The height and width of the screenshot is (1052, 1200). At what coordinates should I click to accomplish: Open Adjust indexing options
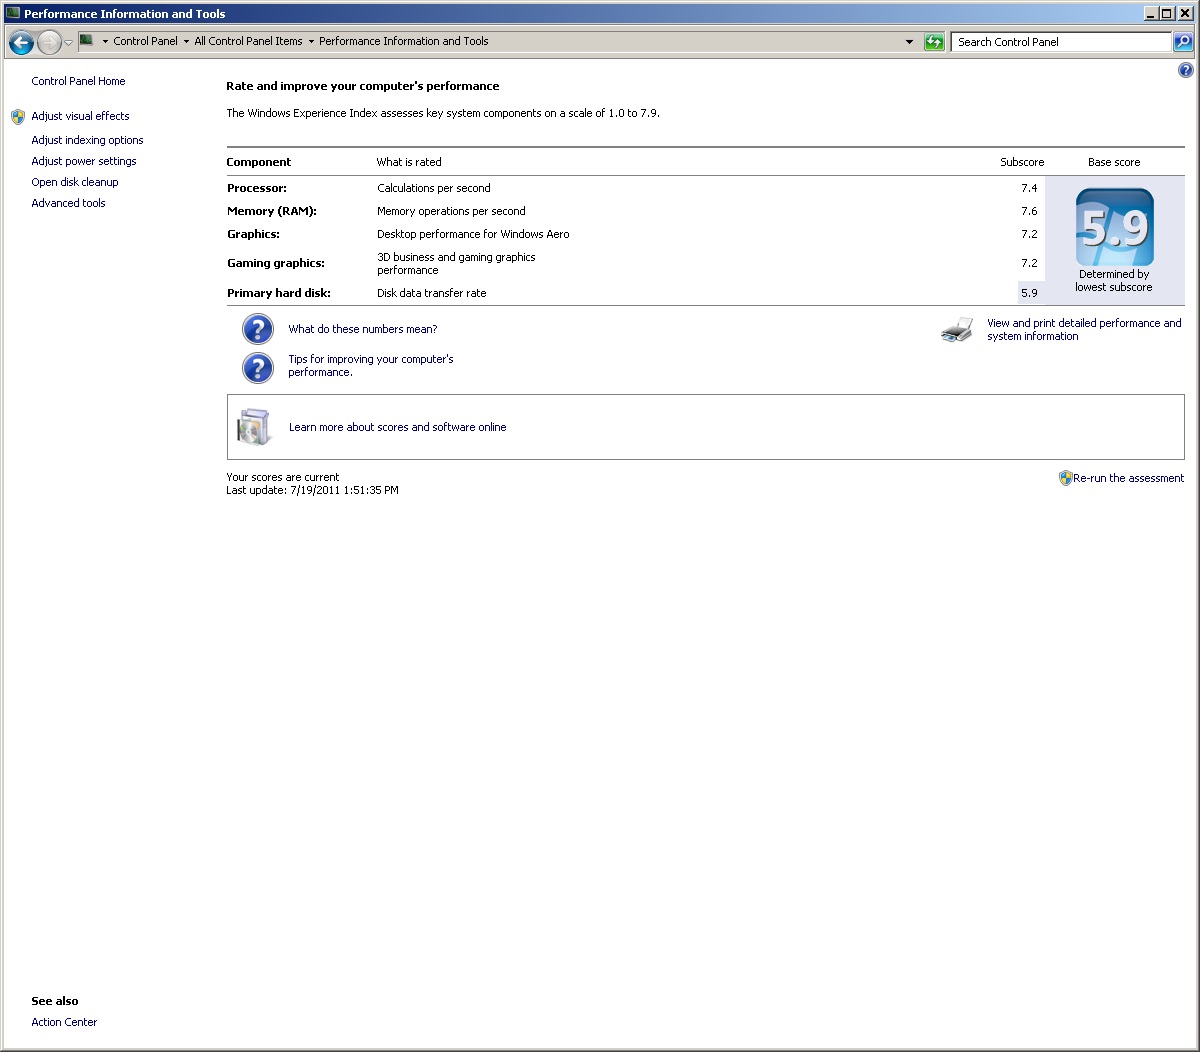87,140
